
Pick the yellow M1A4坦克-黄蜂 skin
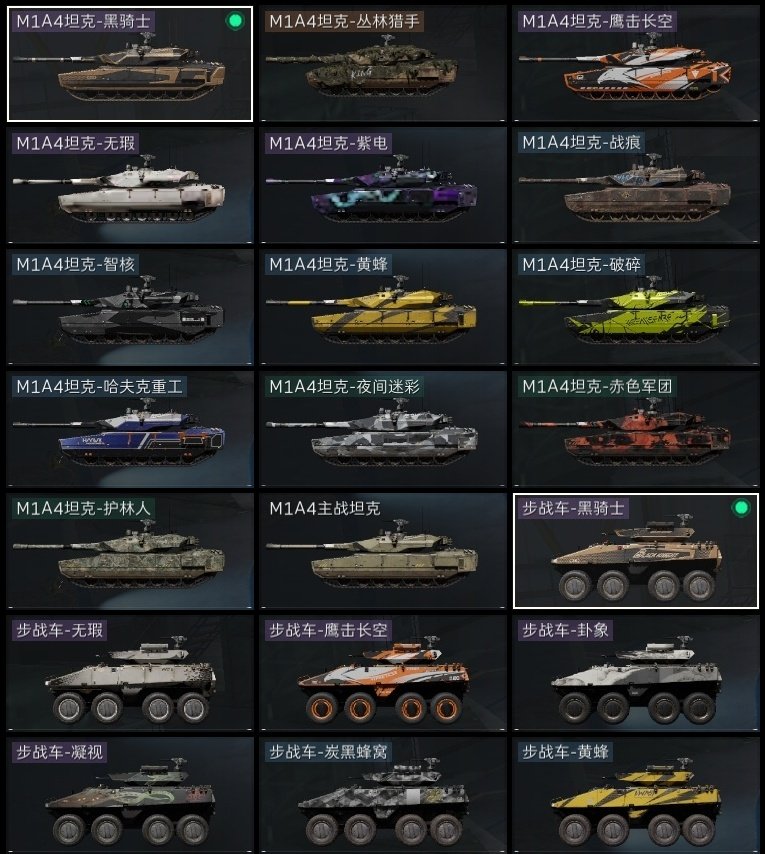(383, 307)
